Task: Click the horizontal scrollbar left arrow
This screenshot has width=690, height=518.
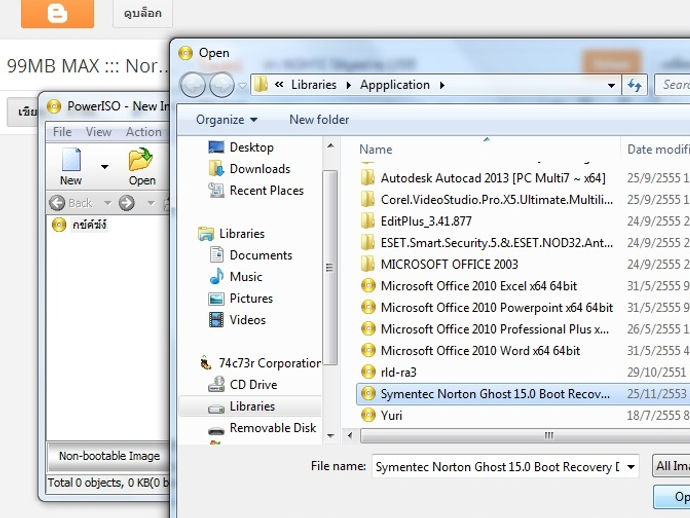Action: (x=350, y=436)
